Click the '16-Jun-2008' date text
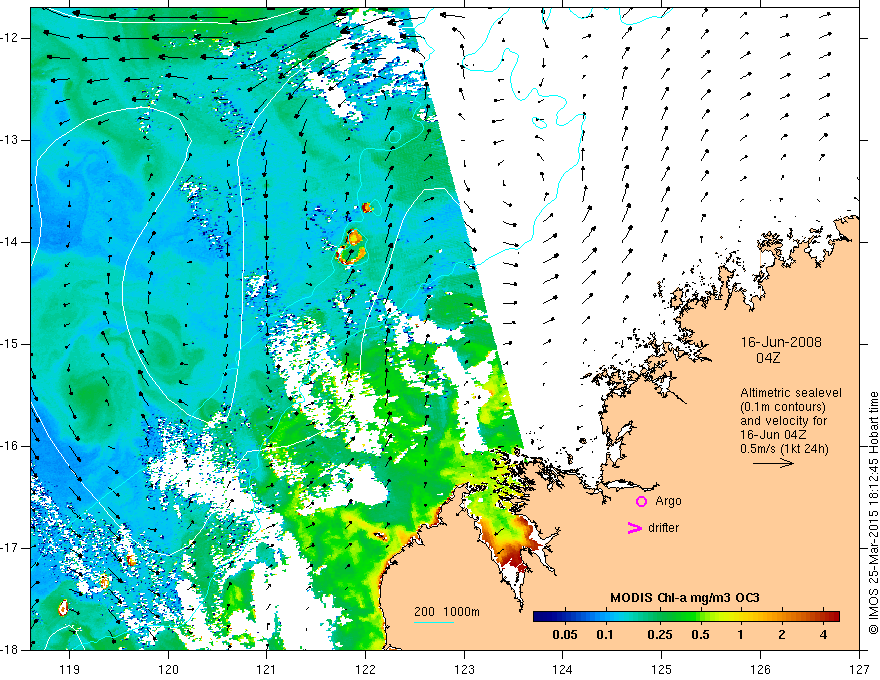Viewport: 880px width, 680px height. (781, 342)
